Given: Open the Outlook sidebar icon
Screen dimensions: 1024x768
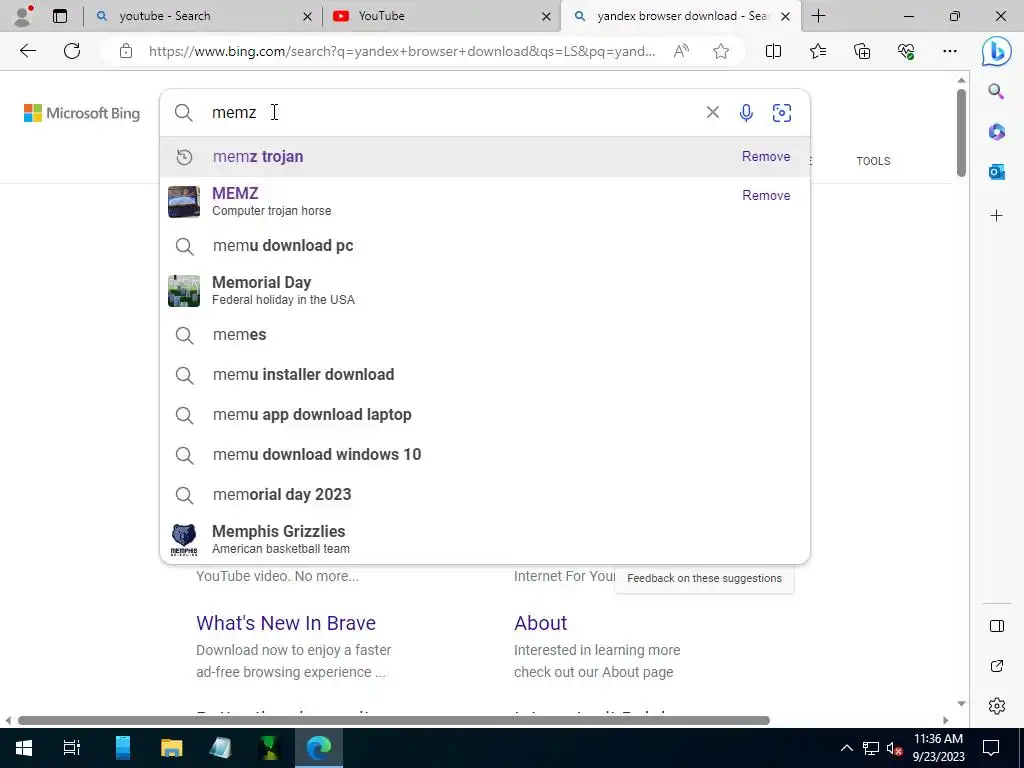Looking at the screenshot, I should (x=997, y=172).
